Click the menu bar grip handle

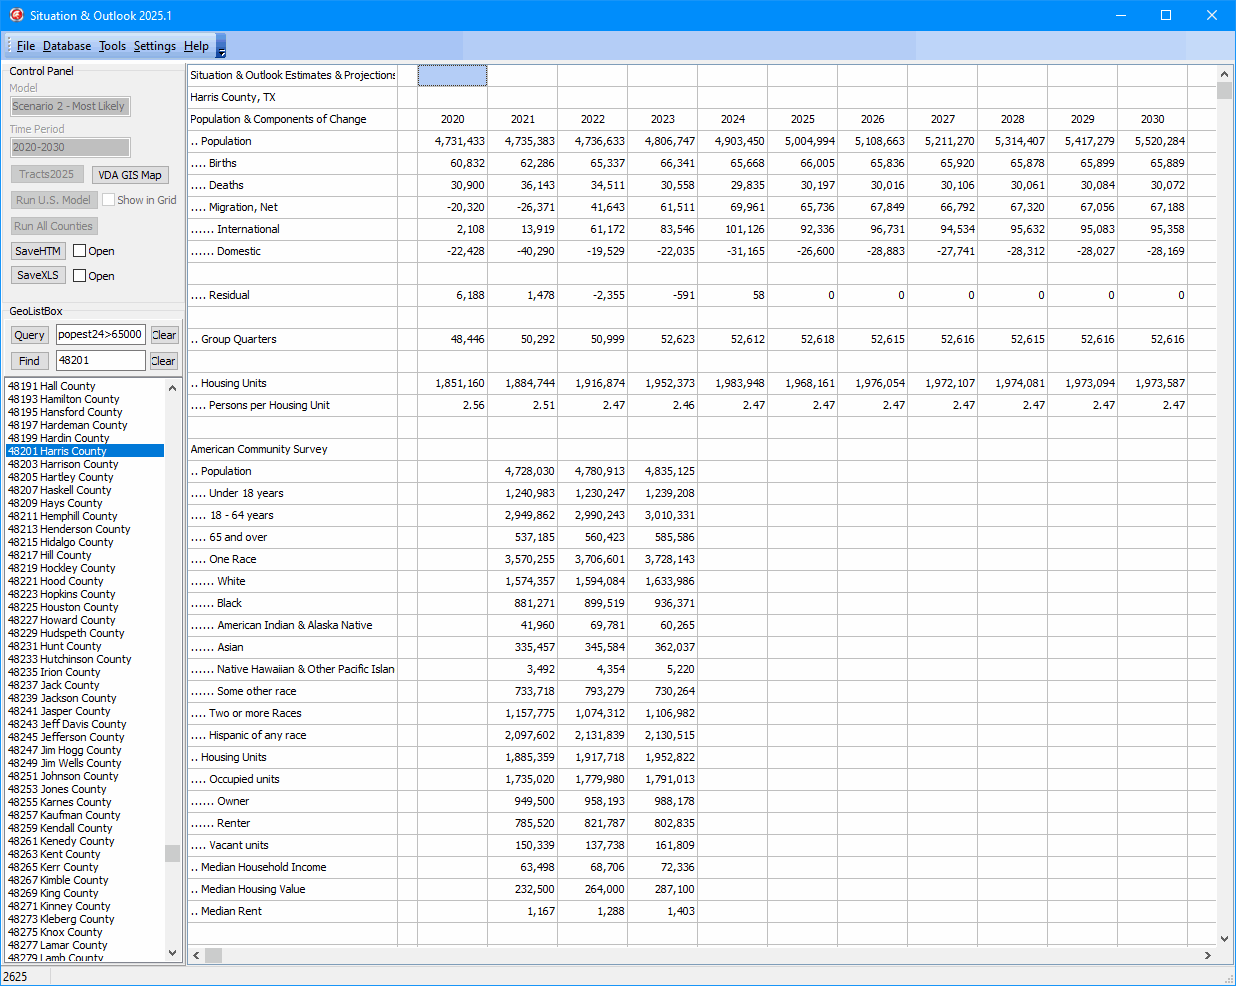(x=9, y=46)
